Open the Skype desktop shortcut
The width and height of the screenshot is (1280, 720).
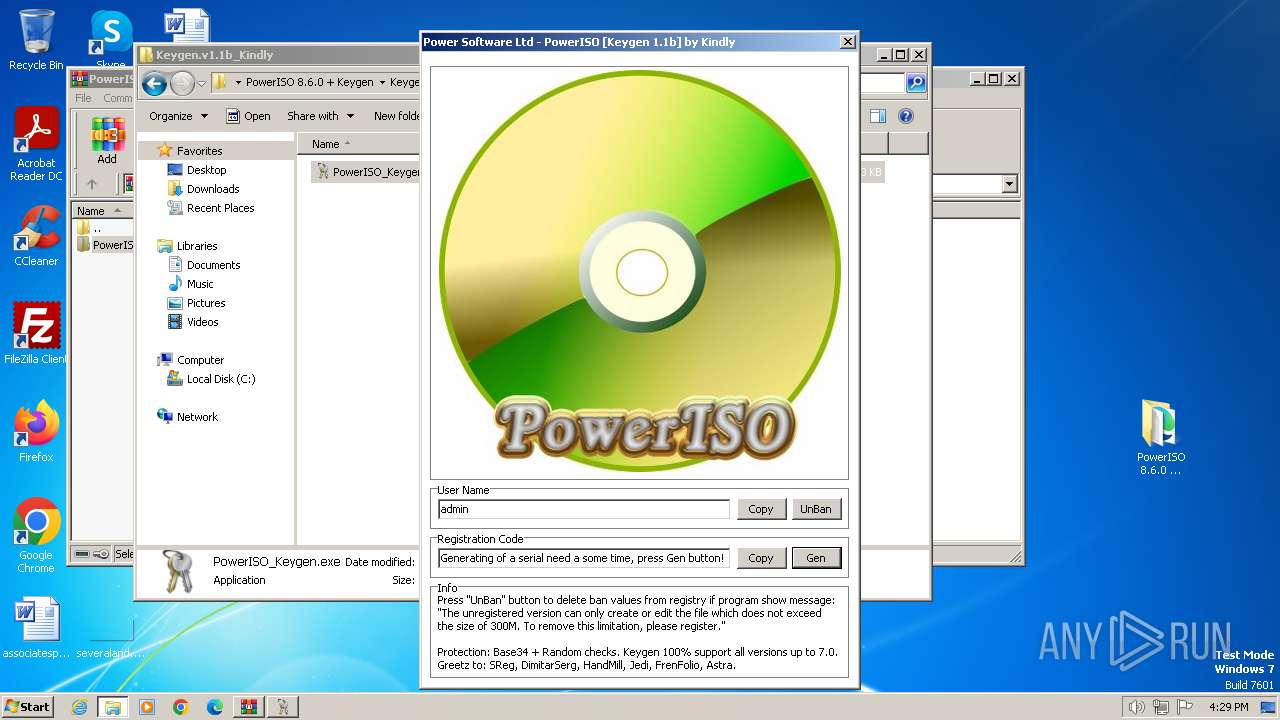(110, 40)
